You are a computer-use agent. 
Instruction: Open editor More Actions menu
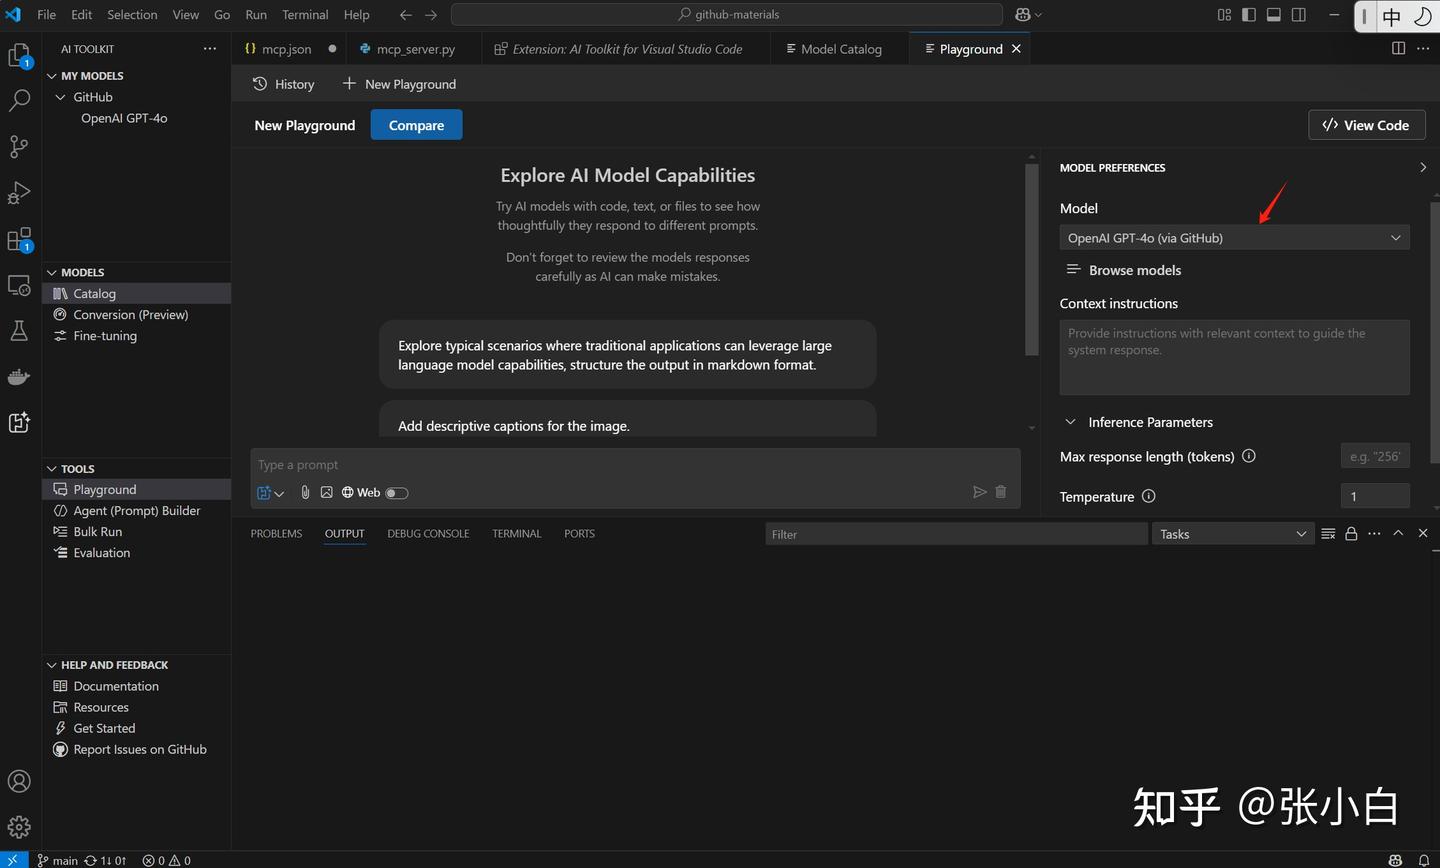[x=1423, y=48]
